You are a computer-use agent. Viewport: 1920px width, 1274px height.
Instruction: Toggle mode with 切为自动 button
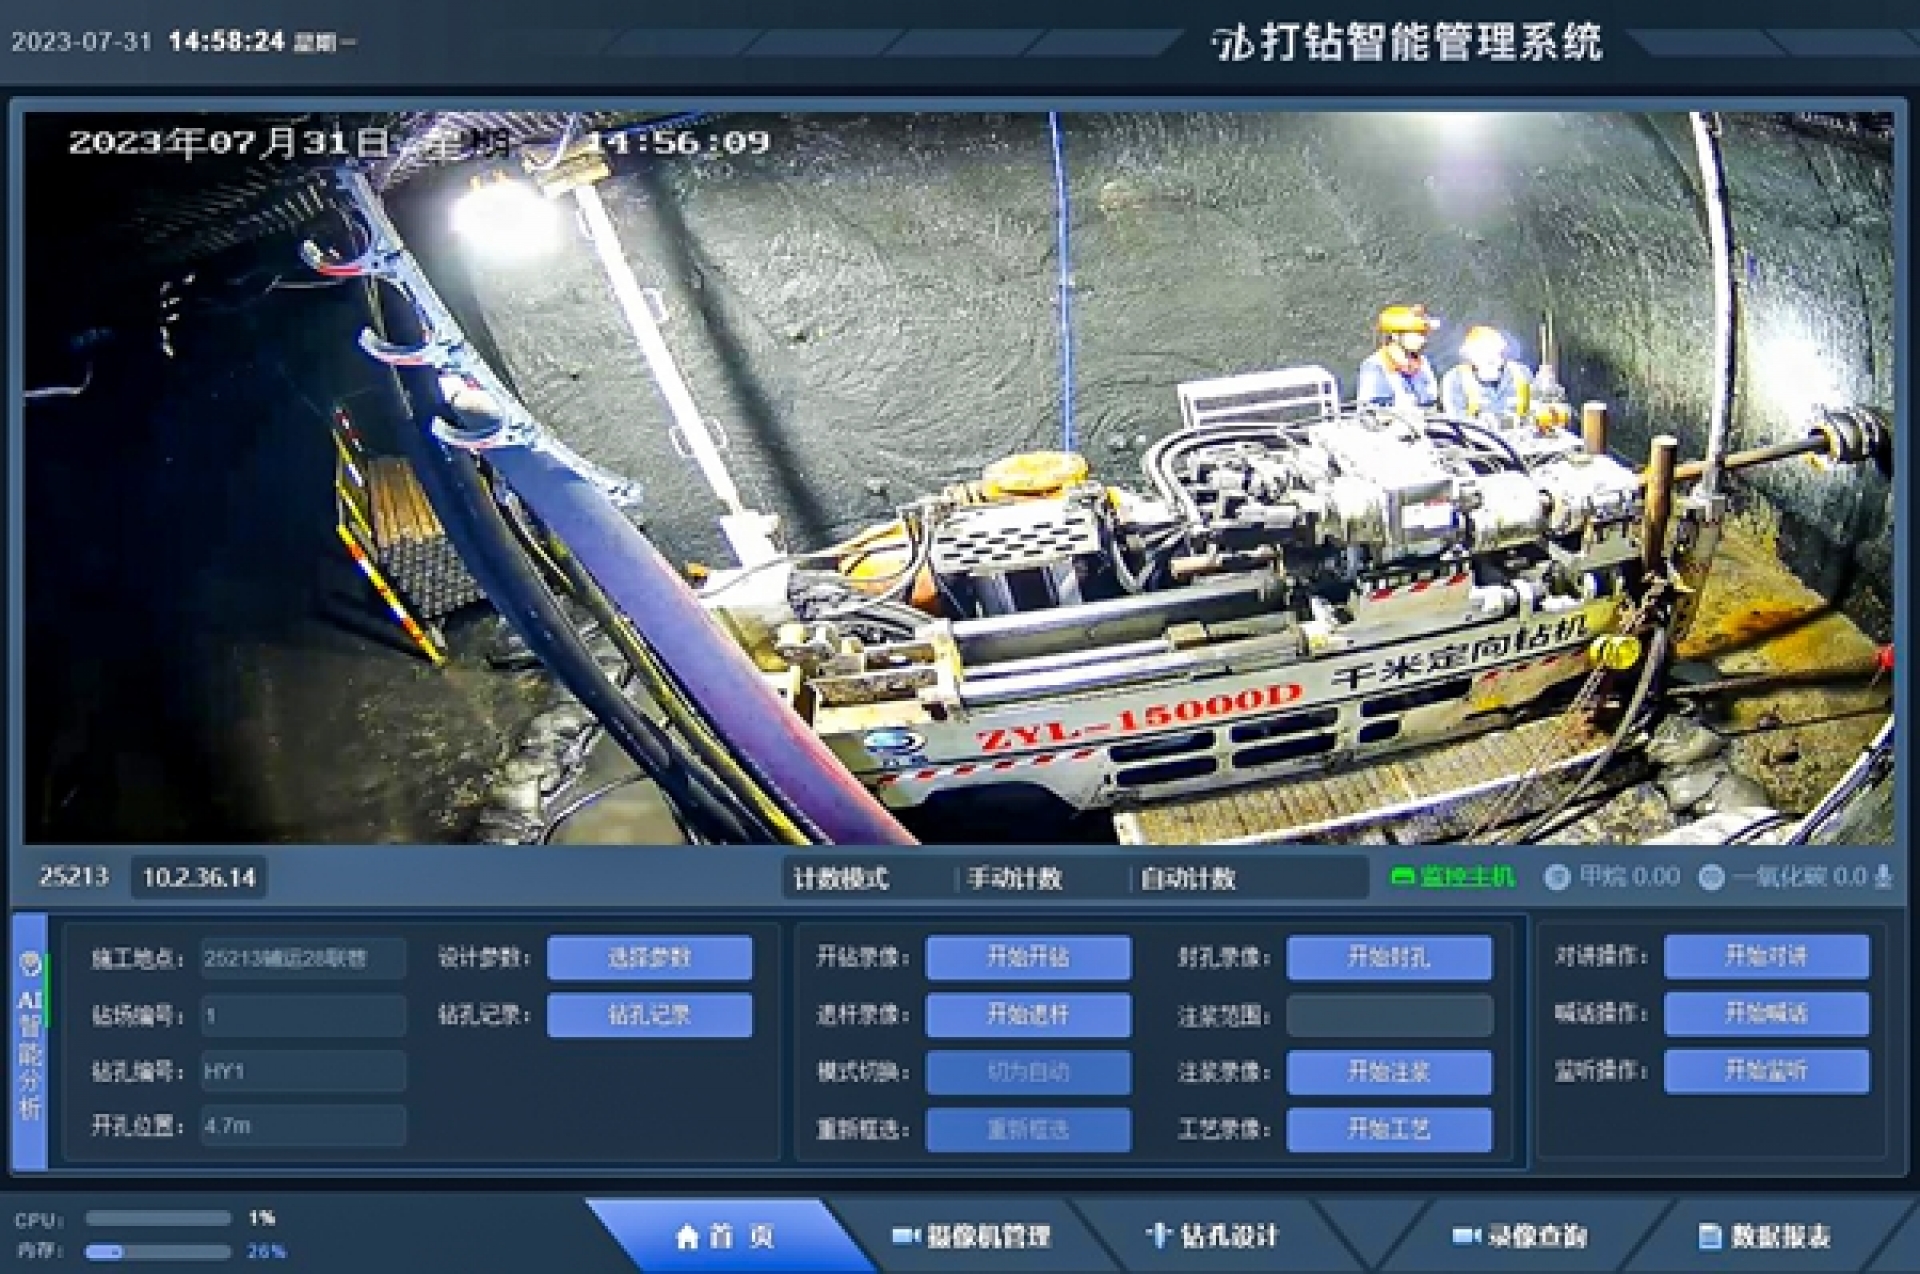coord(1028,1072)
